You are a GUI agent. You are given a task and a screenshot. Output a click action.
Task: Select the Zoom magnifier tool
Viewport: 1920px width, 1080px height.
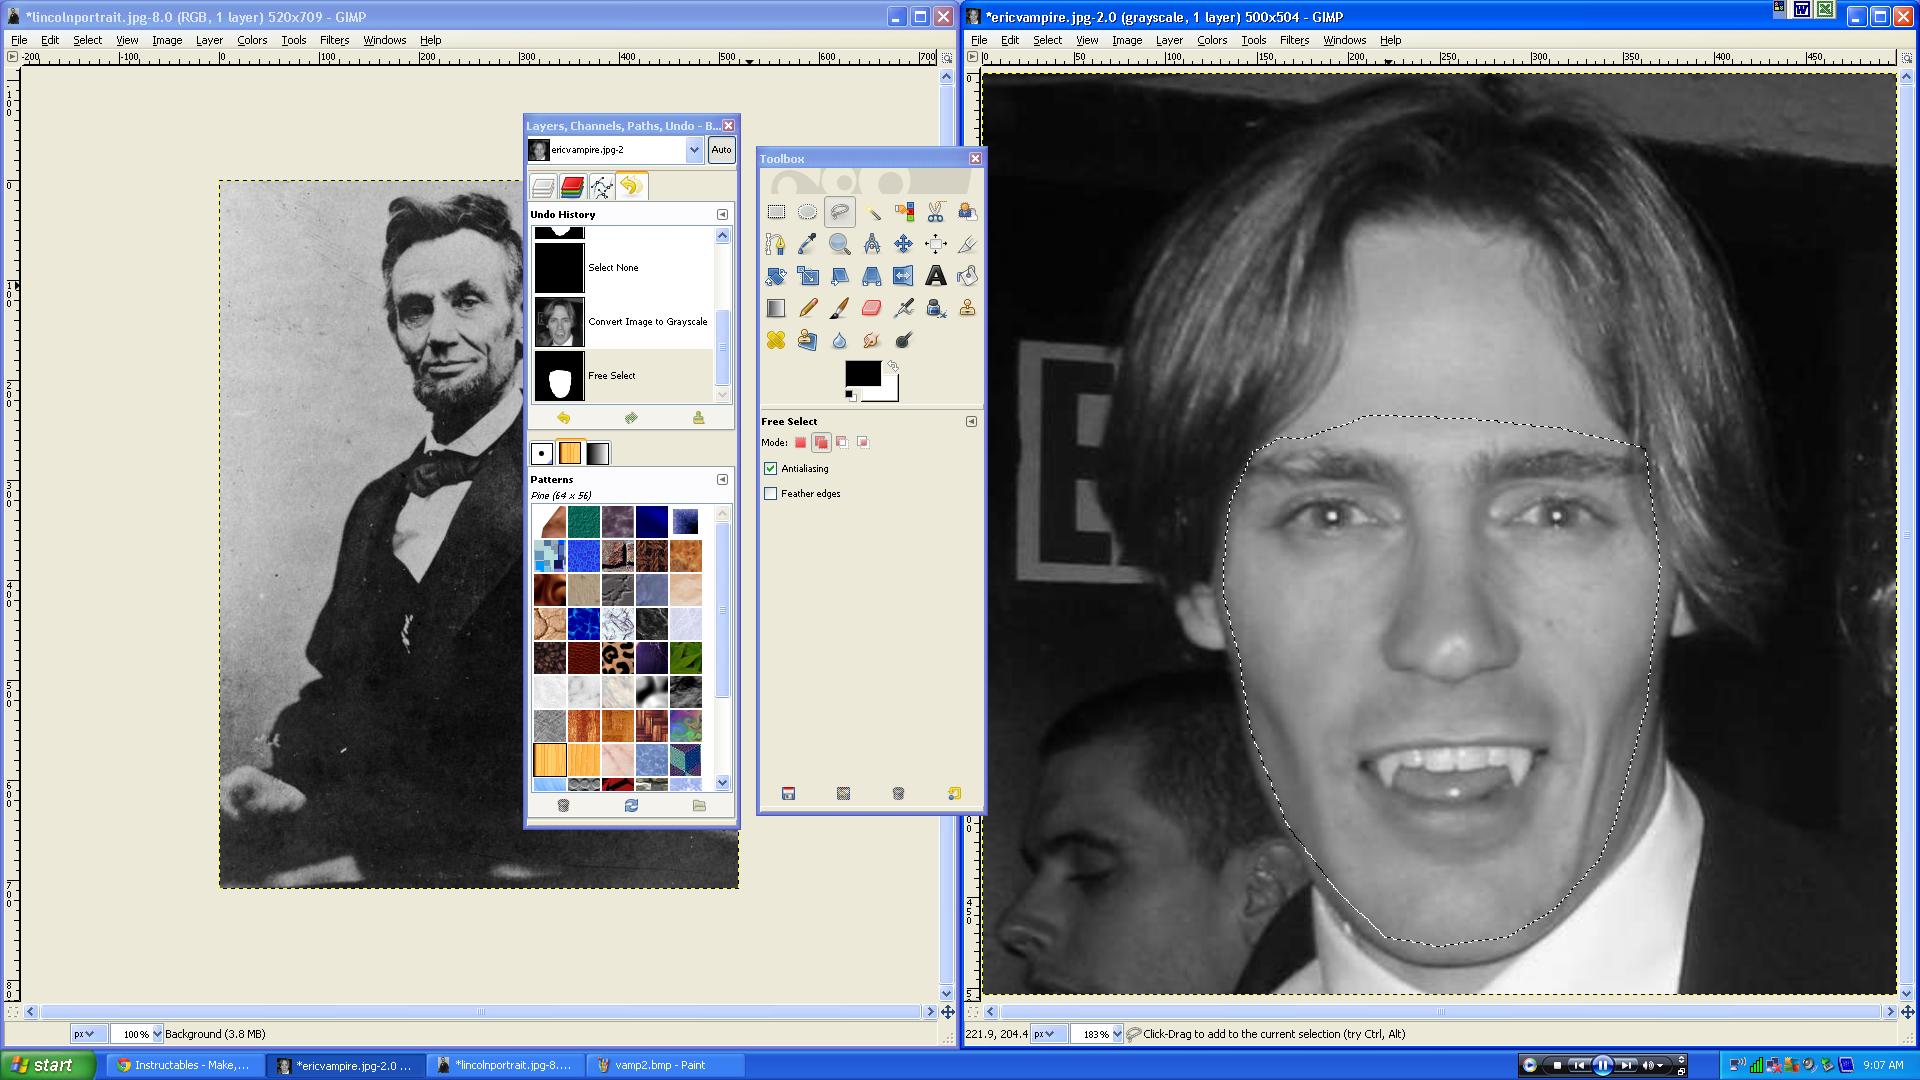tap(840, 244)
